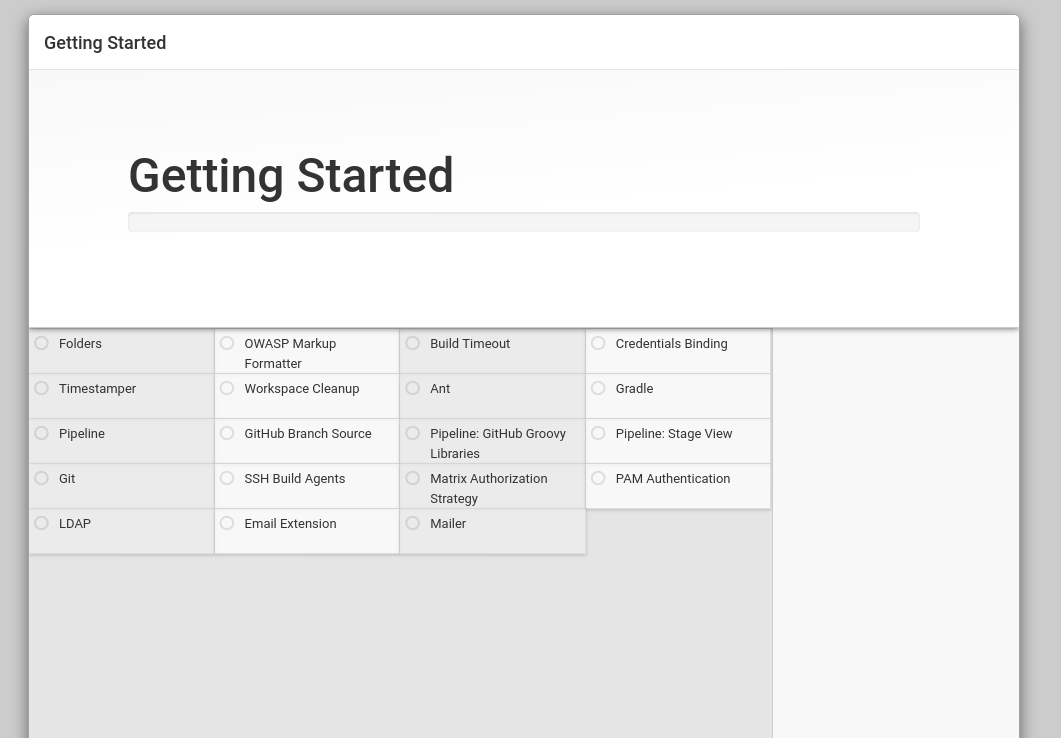This screenshot has height=738, width=1061.
Task: Click the Matrix Authorization Strategy label
Action: (x=488, y=488)
